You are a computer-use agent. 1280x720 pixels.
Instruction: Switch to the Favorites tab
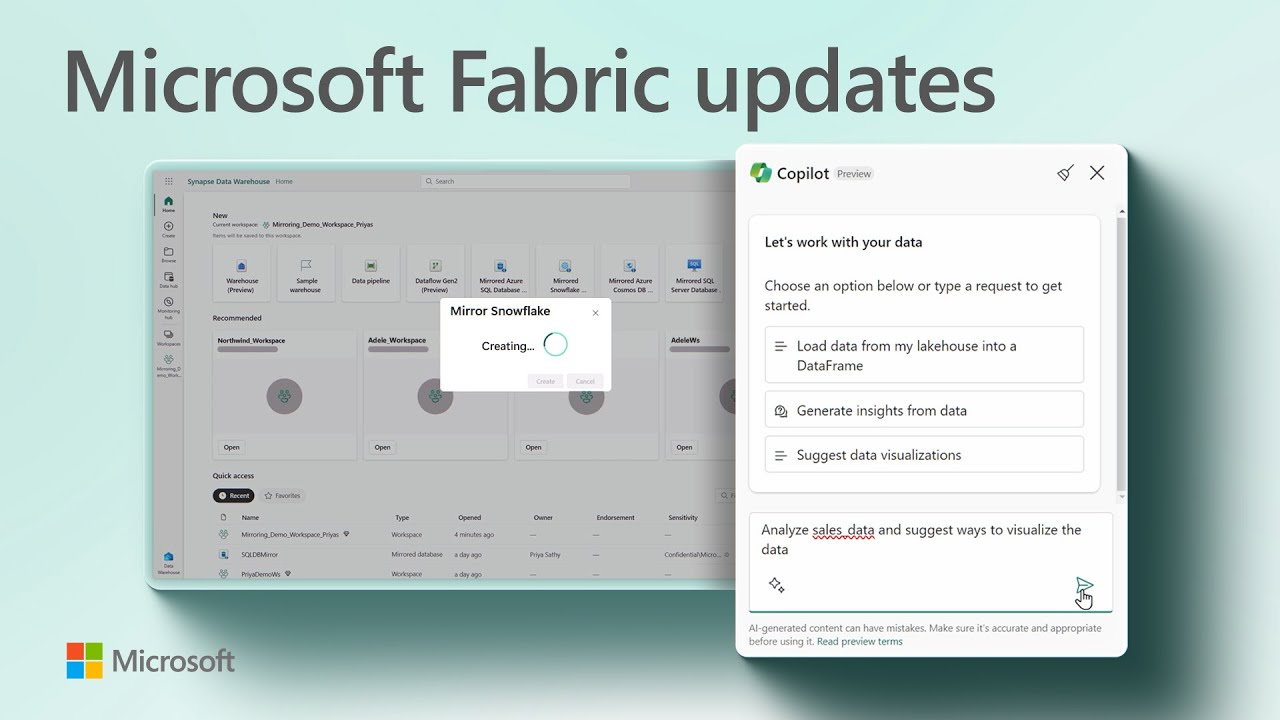(282, 495)
